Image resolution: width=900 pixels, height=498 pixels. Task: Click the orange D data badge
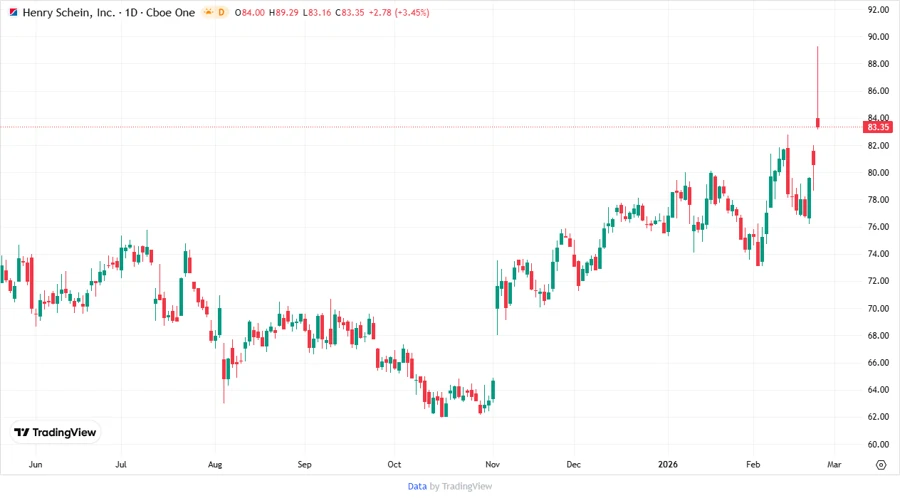pyautogui.click(x=222, y=12)
